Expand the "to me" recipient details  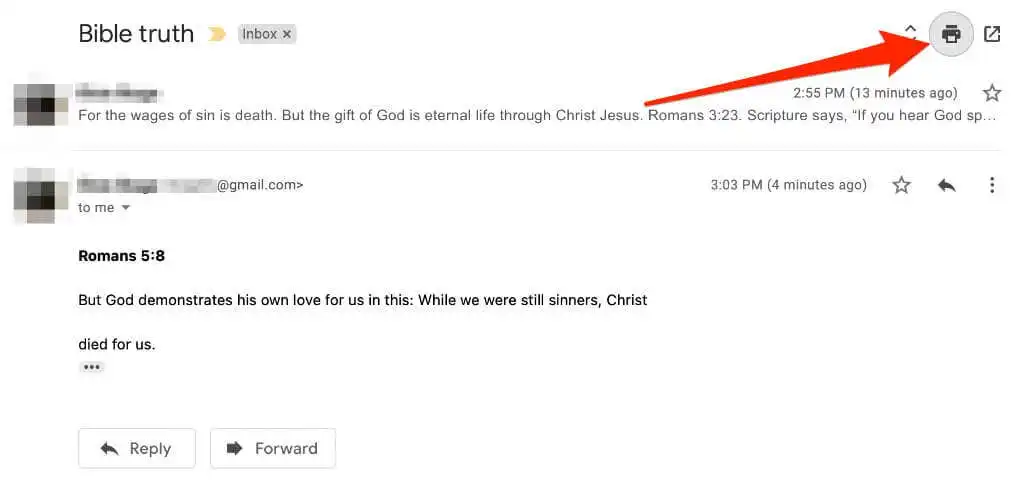click(126, 208)
